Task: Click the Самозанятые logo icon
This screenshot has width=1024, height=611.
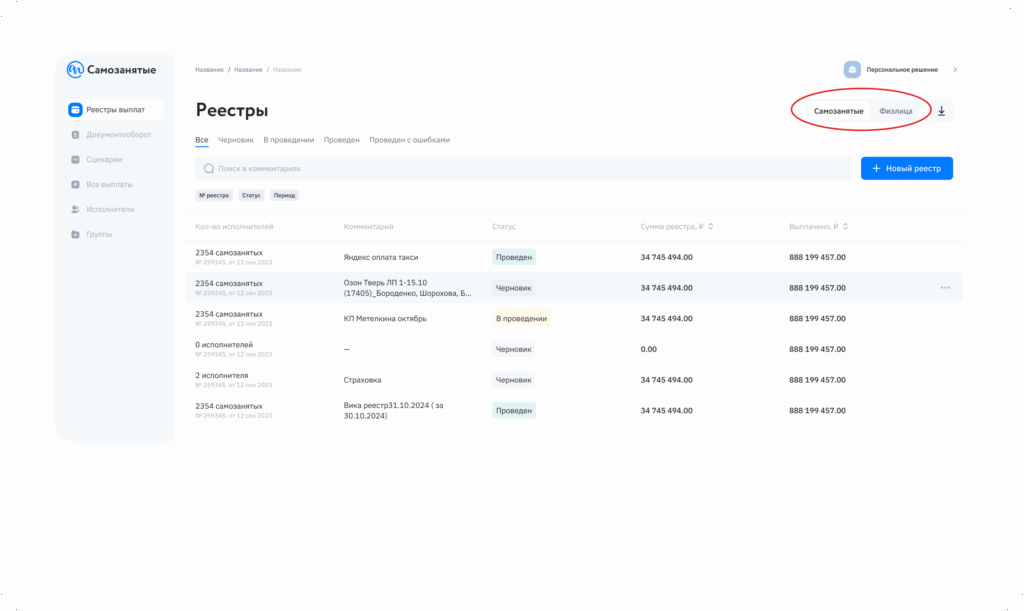Action: pyautogui.click(x=75, y=70)
